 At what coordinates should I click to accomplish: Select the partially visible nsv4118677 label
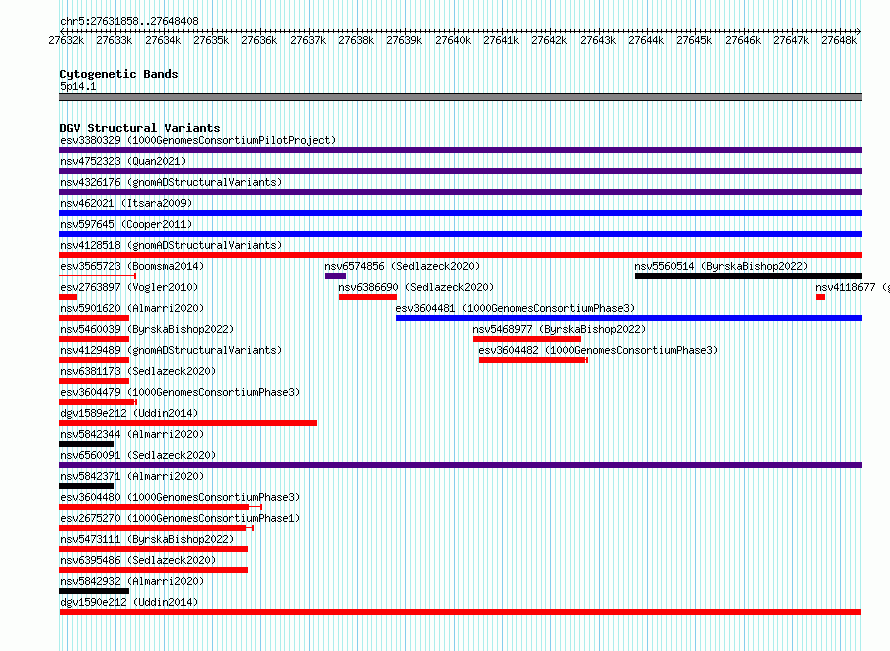(852, 287)
